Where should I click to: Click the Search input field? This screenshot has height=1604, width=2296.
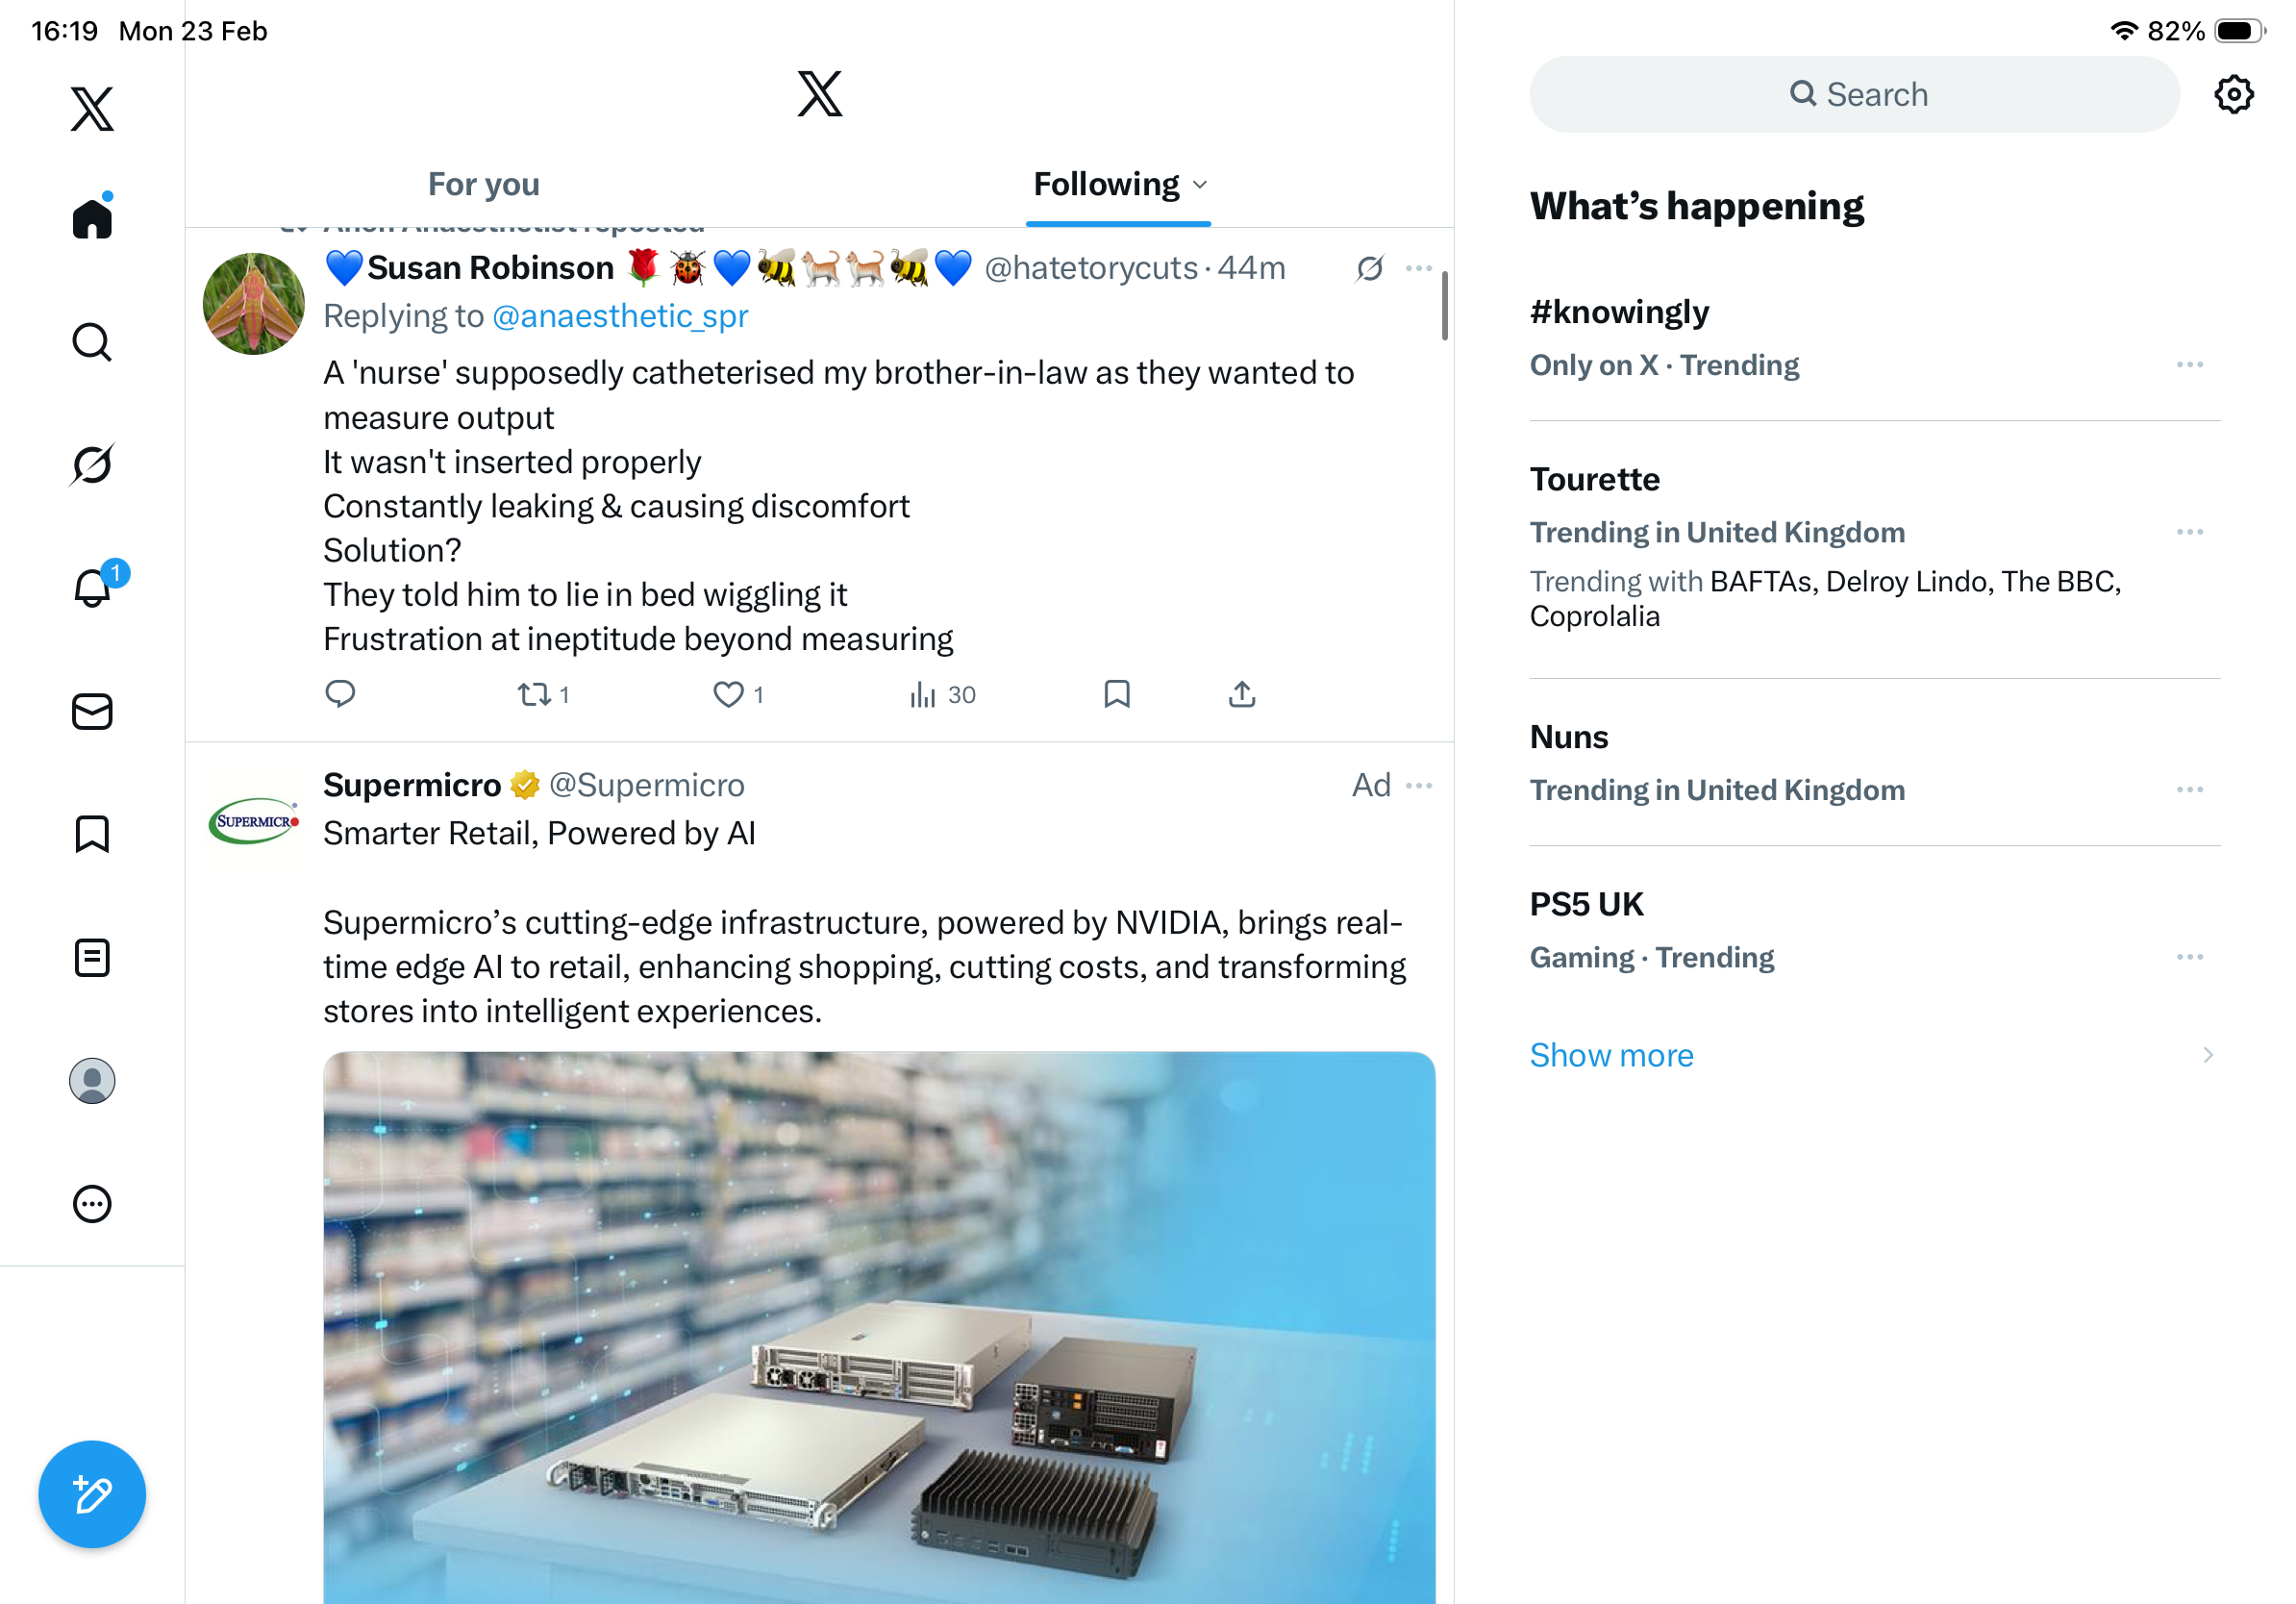[1854, 95]
